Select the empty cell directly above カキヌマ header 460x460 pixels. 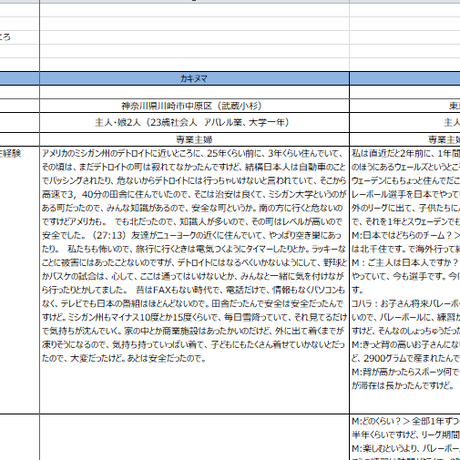pyautogui.click(x=194, y=64)
